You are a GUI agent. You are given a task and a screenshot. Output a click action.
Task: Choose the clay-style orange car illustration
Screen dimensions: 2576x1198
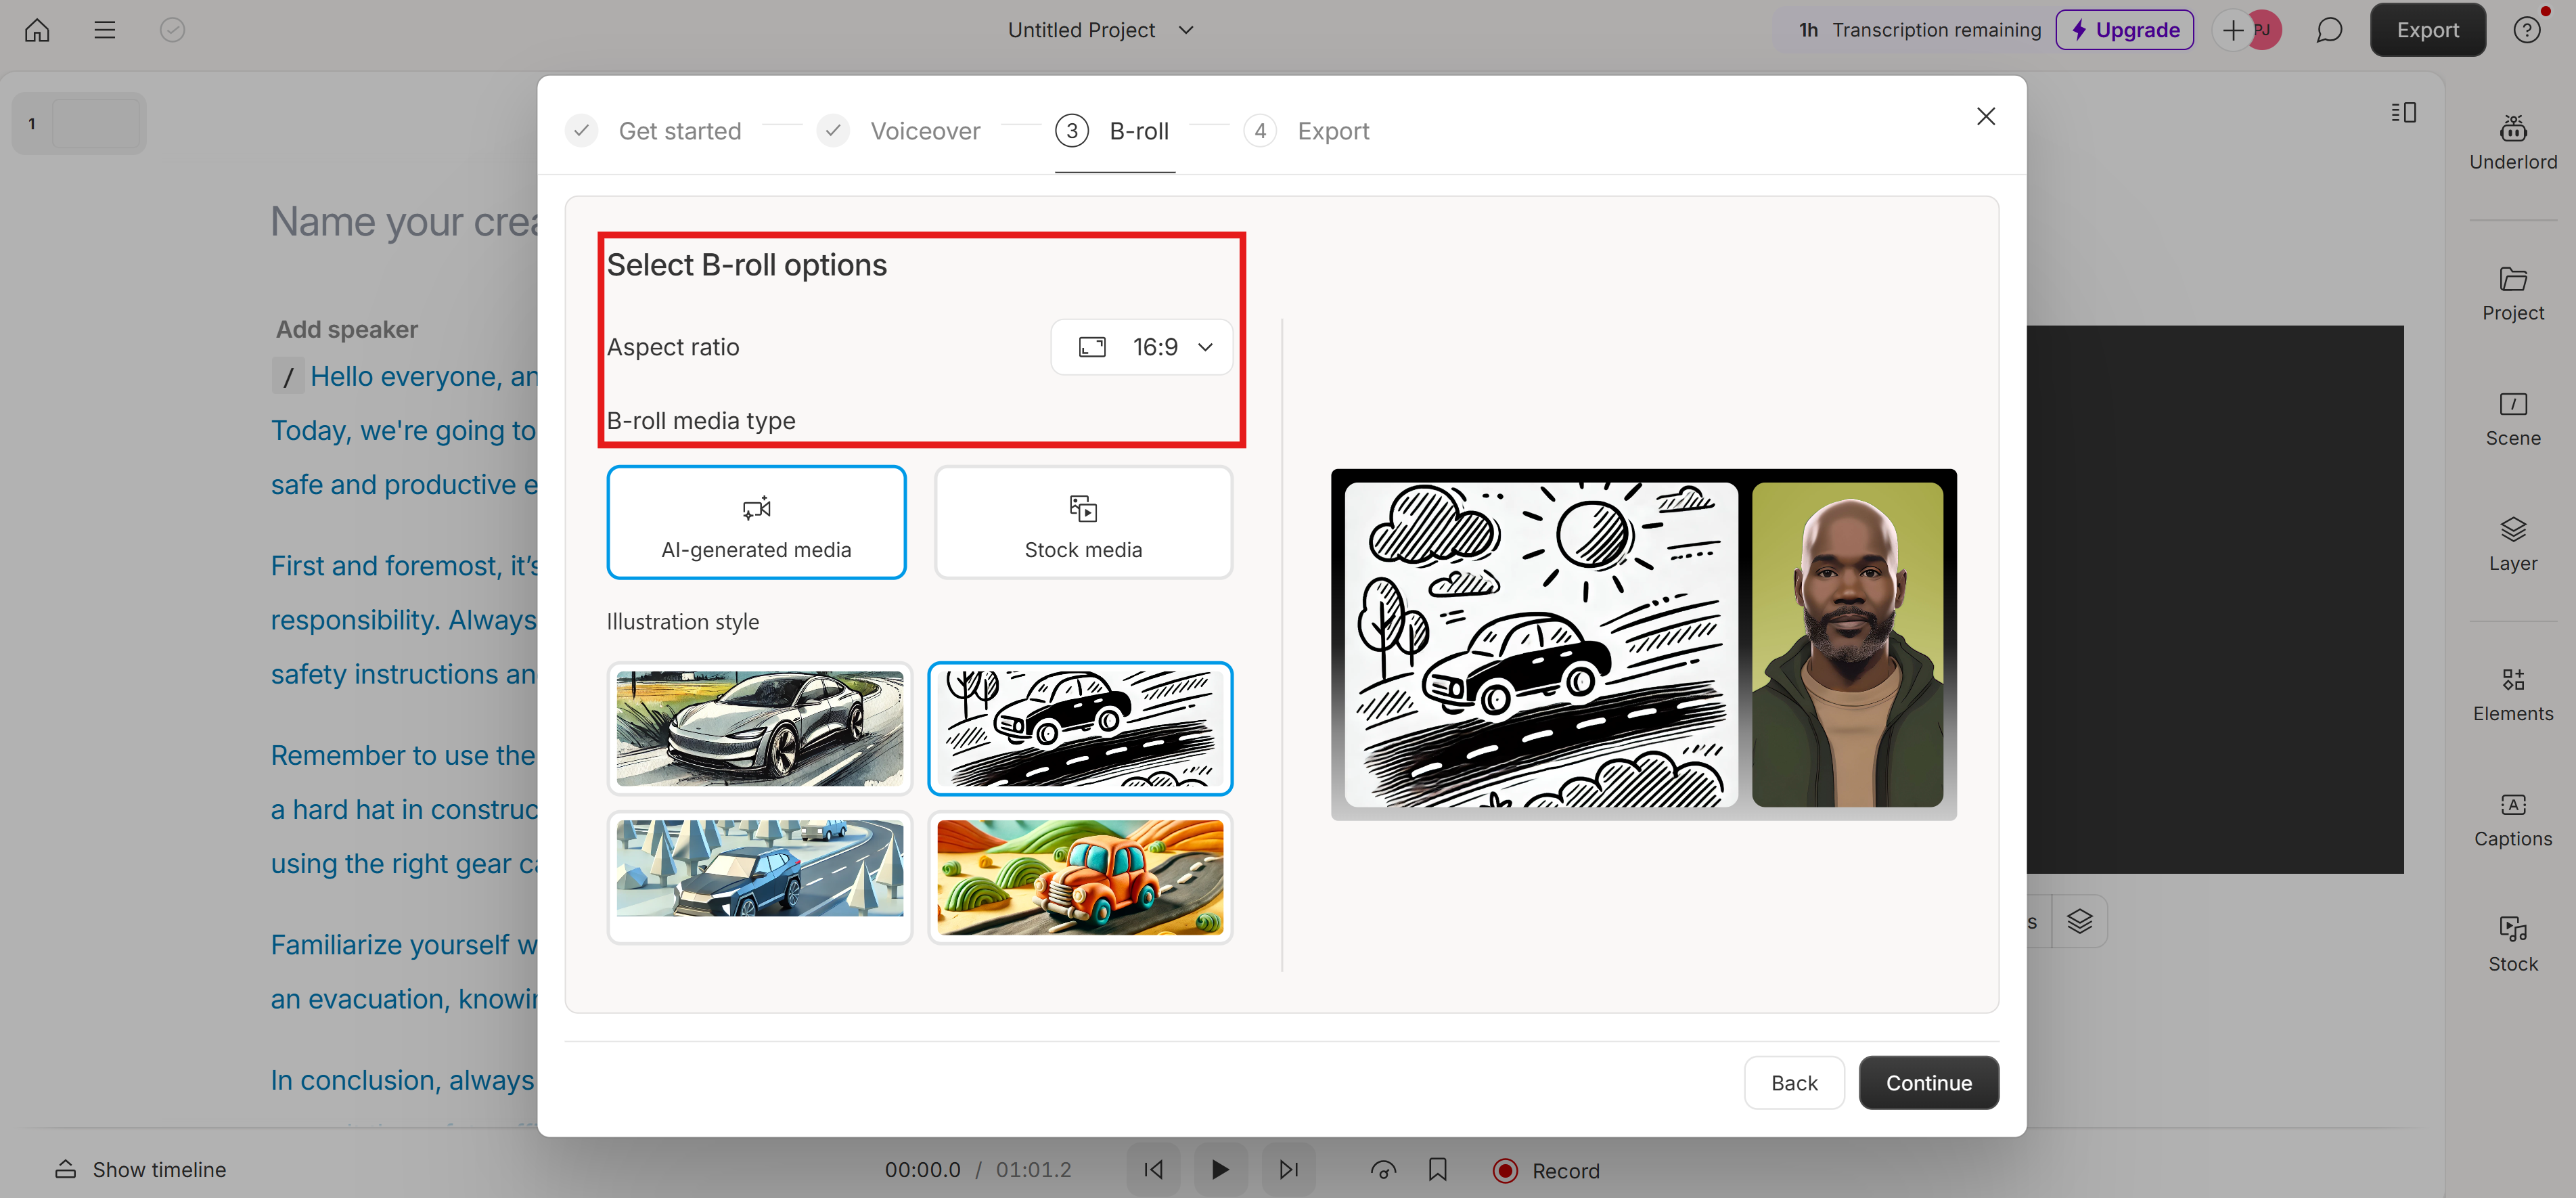tap(1080, 877)
